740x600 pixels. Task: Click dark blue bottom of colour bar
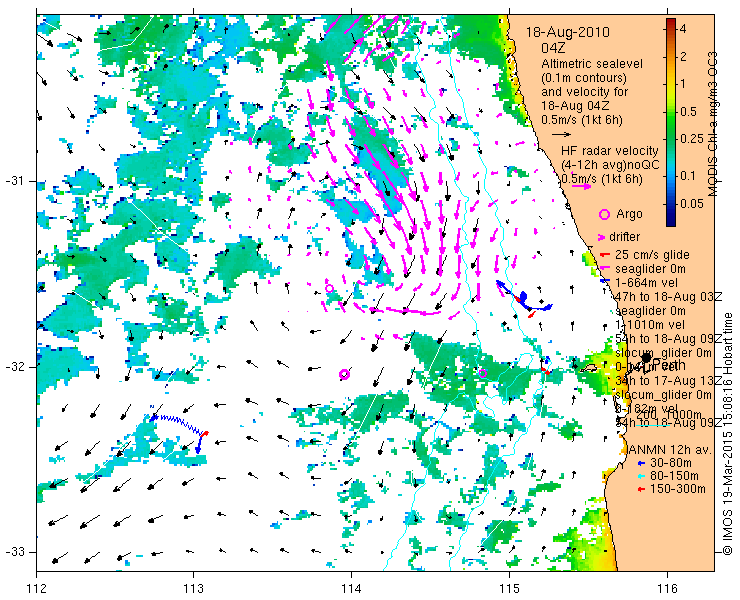pyautogui.click(x=671, y=218)
